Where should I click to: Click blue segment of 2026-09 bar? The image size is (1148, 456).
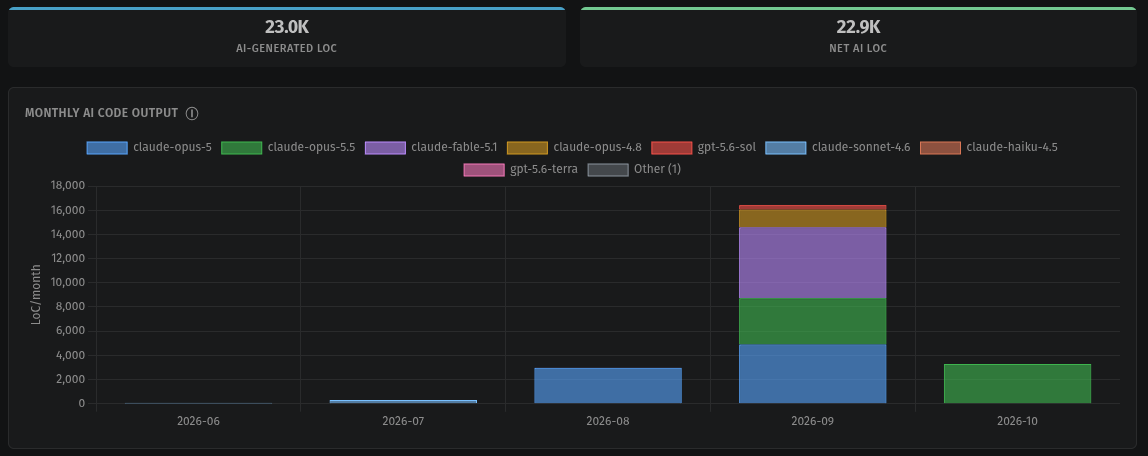tap(813, 374)
